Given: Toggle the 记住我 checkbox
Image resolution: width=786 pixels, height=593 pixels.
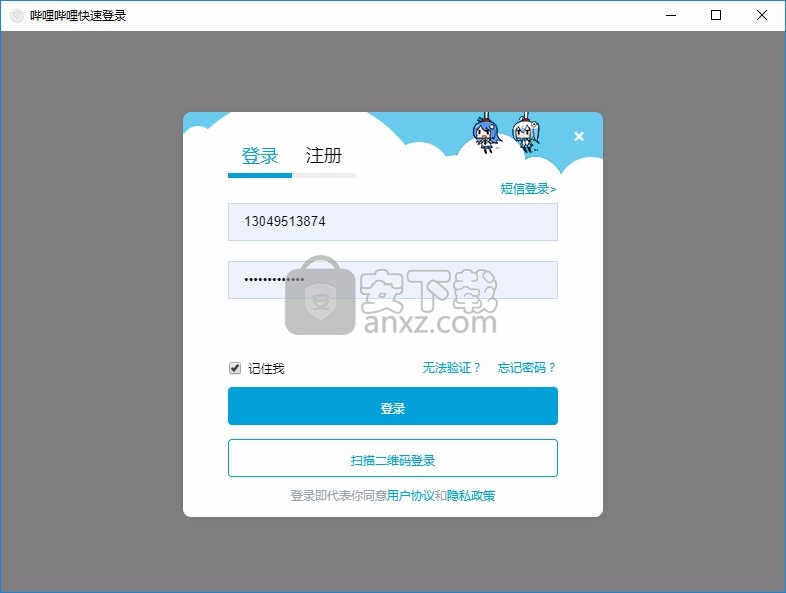Looking at the screenshot, I should pyautogui.click(x=235, y=368).
